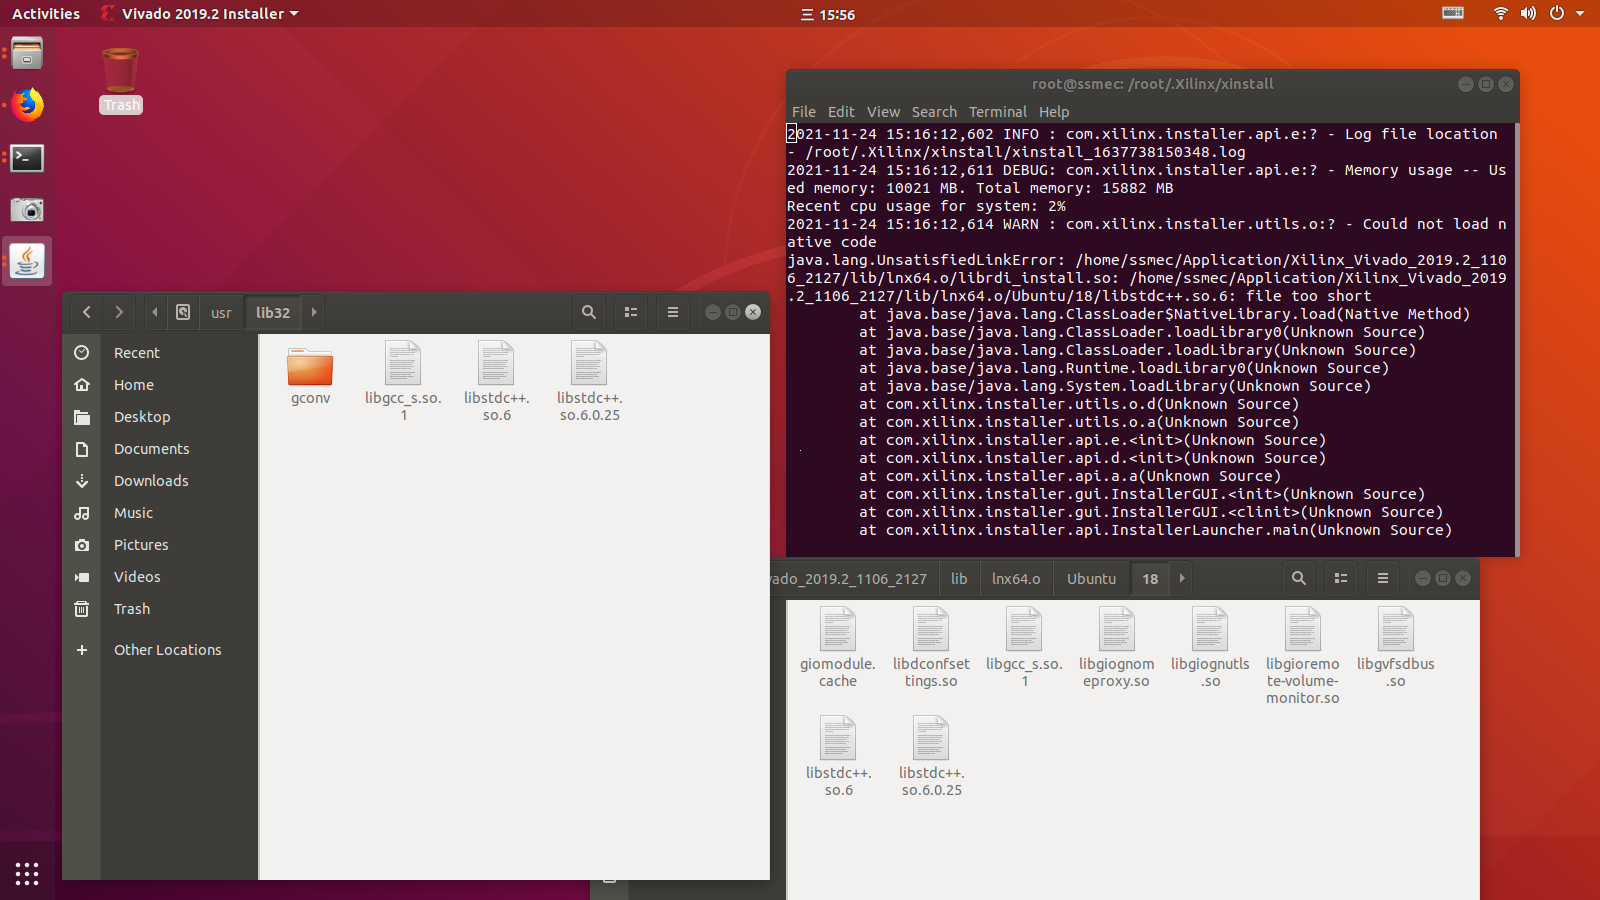Select the lnx64.o breadcrumb segment
The image size is (1600, 900).
[x=1015, y=578]
